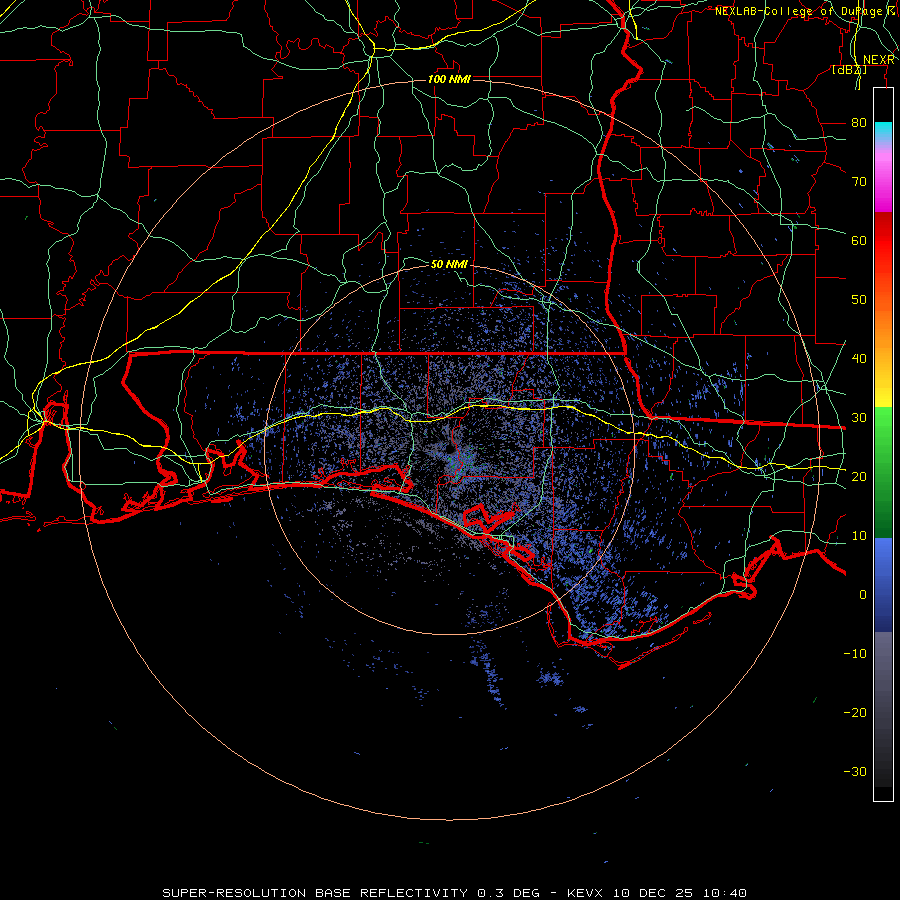
Task: Click the -20 value on the dBZ scale
Action: point(855,713)
